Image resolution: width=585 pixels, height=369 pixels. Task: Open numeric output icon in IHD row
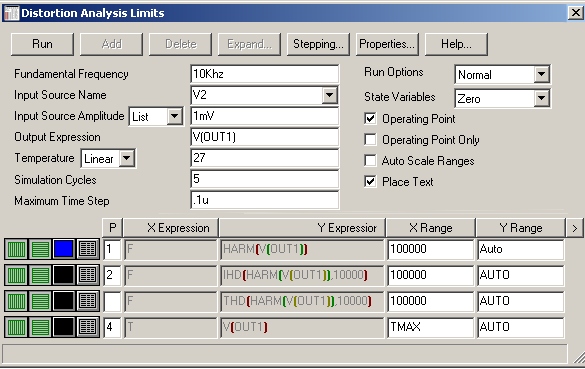point(88,275)
